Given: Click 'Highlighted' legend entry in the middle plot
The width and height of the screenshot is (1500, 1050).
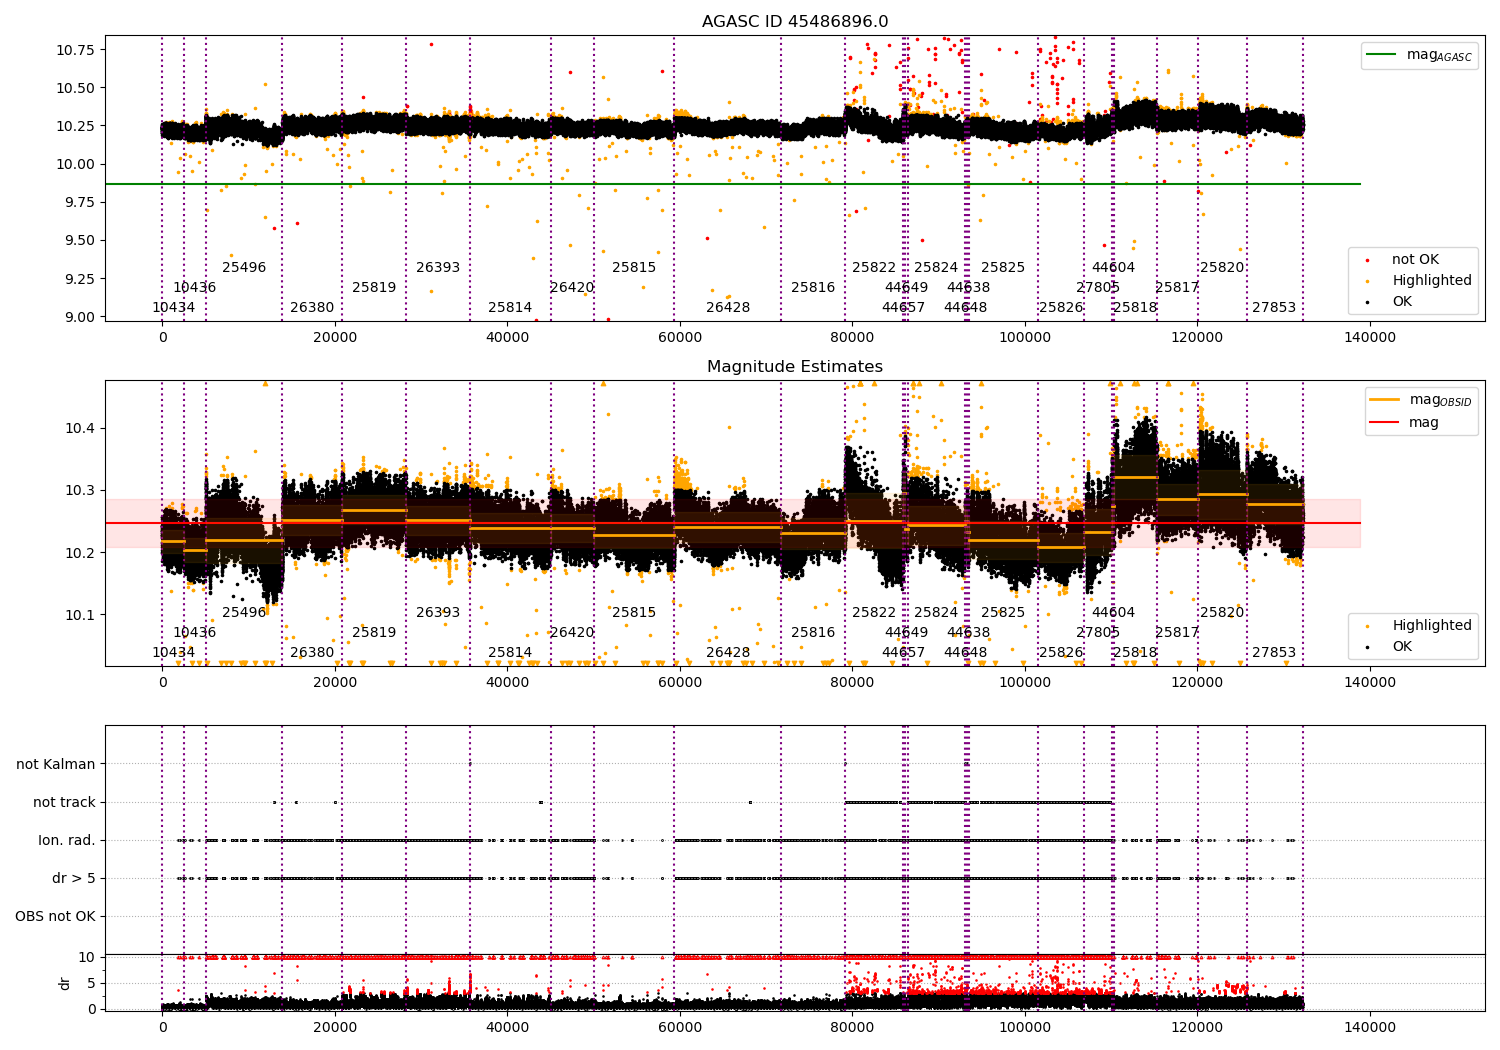Looking at the screenshot, I should [x=1432, y=626].
